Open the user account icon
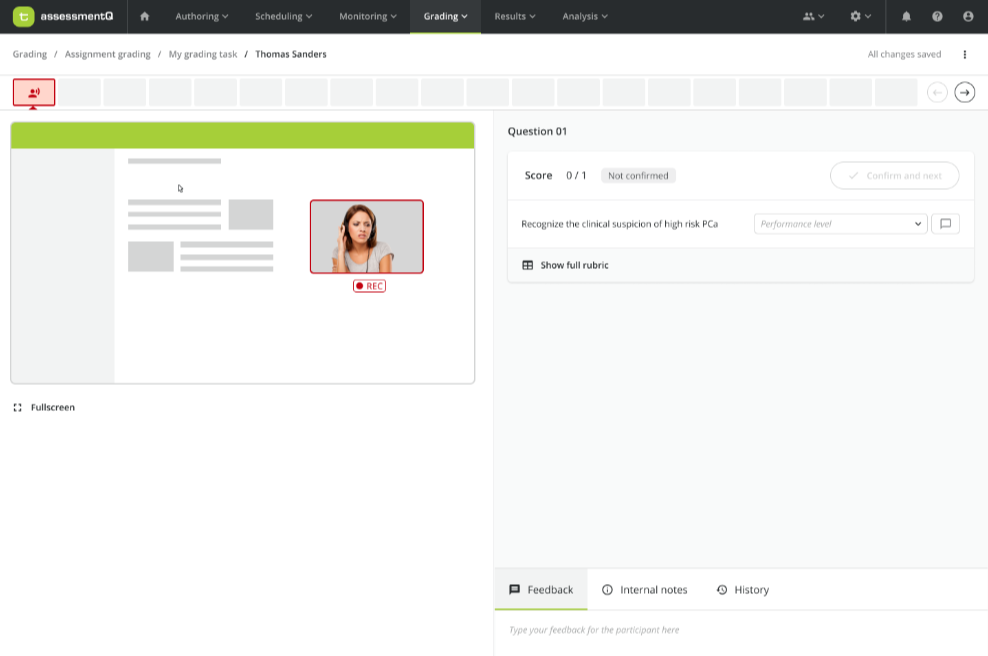The width and height of the screenshot is (988, 656). [x=968, y=16]
